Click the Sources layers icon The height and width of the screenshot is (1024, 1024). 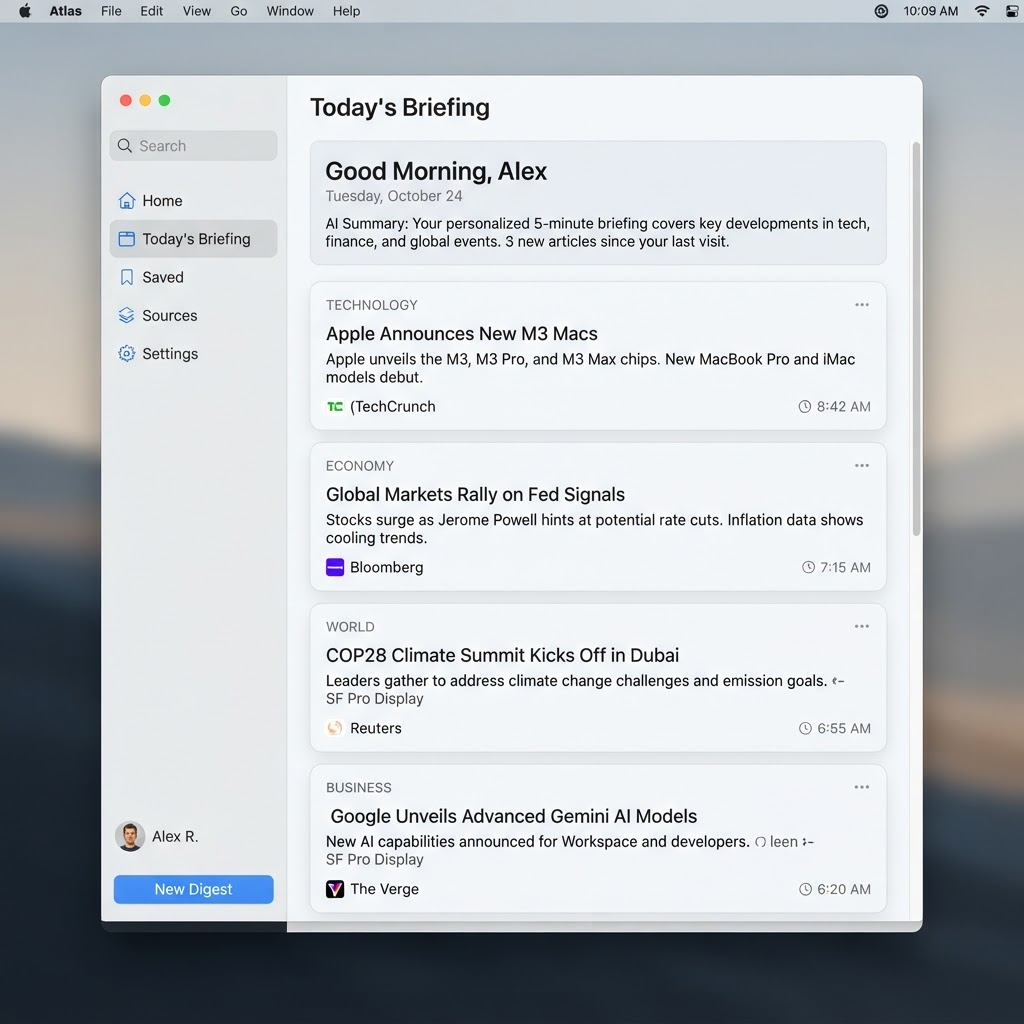coord(127,315)
